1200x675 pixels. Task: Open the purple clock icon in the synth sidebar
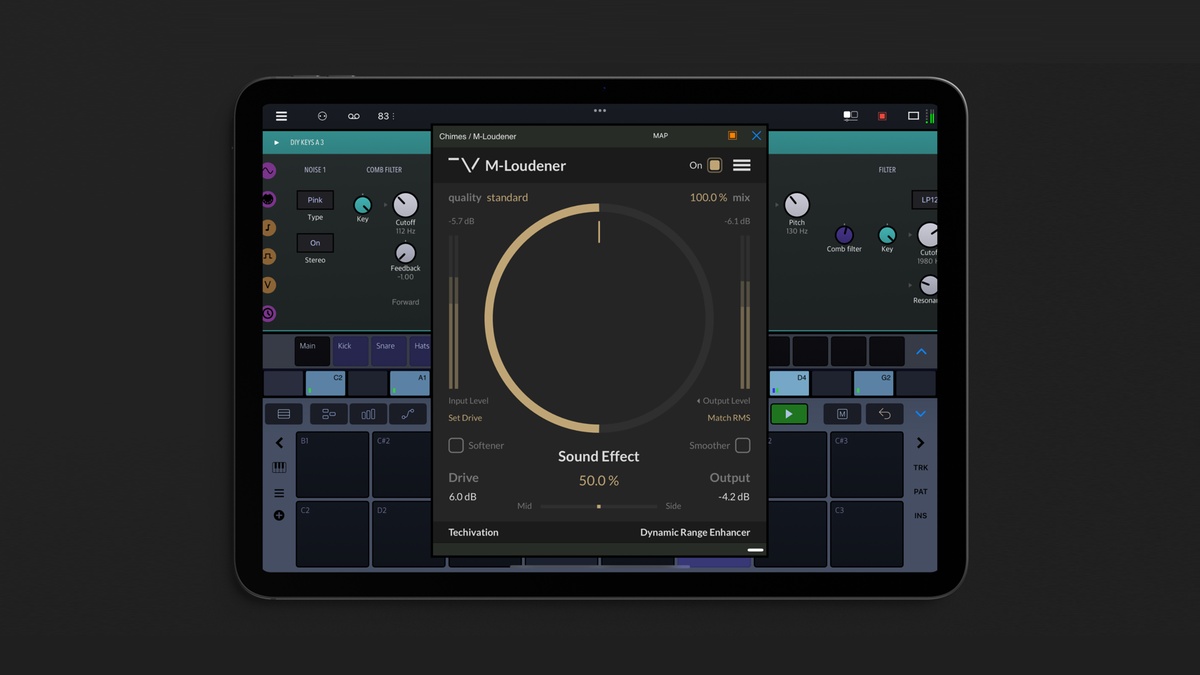click(x=268, y=314)
